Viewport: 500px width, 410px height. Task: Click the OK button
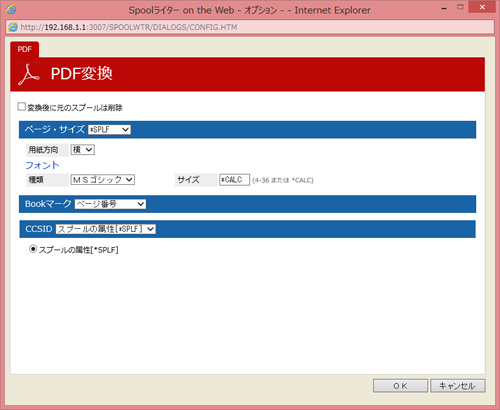click(x=400, y=386)
